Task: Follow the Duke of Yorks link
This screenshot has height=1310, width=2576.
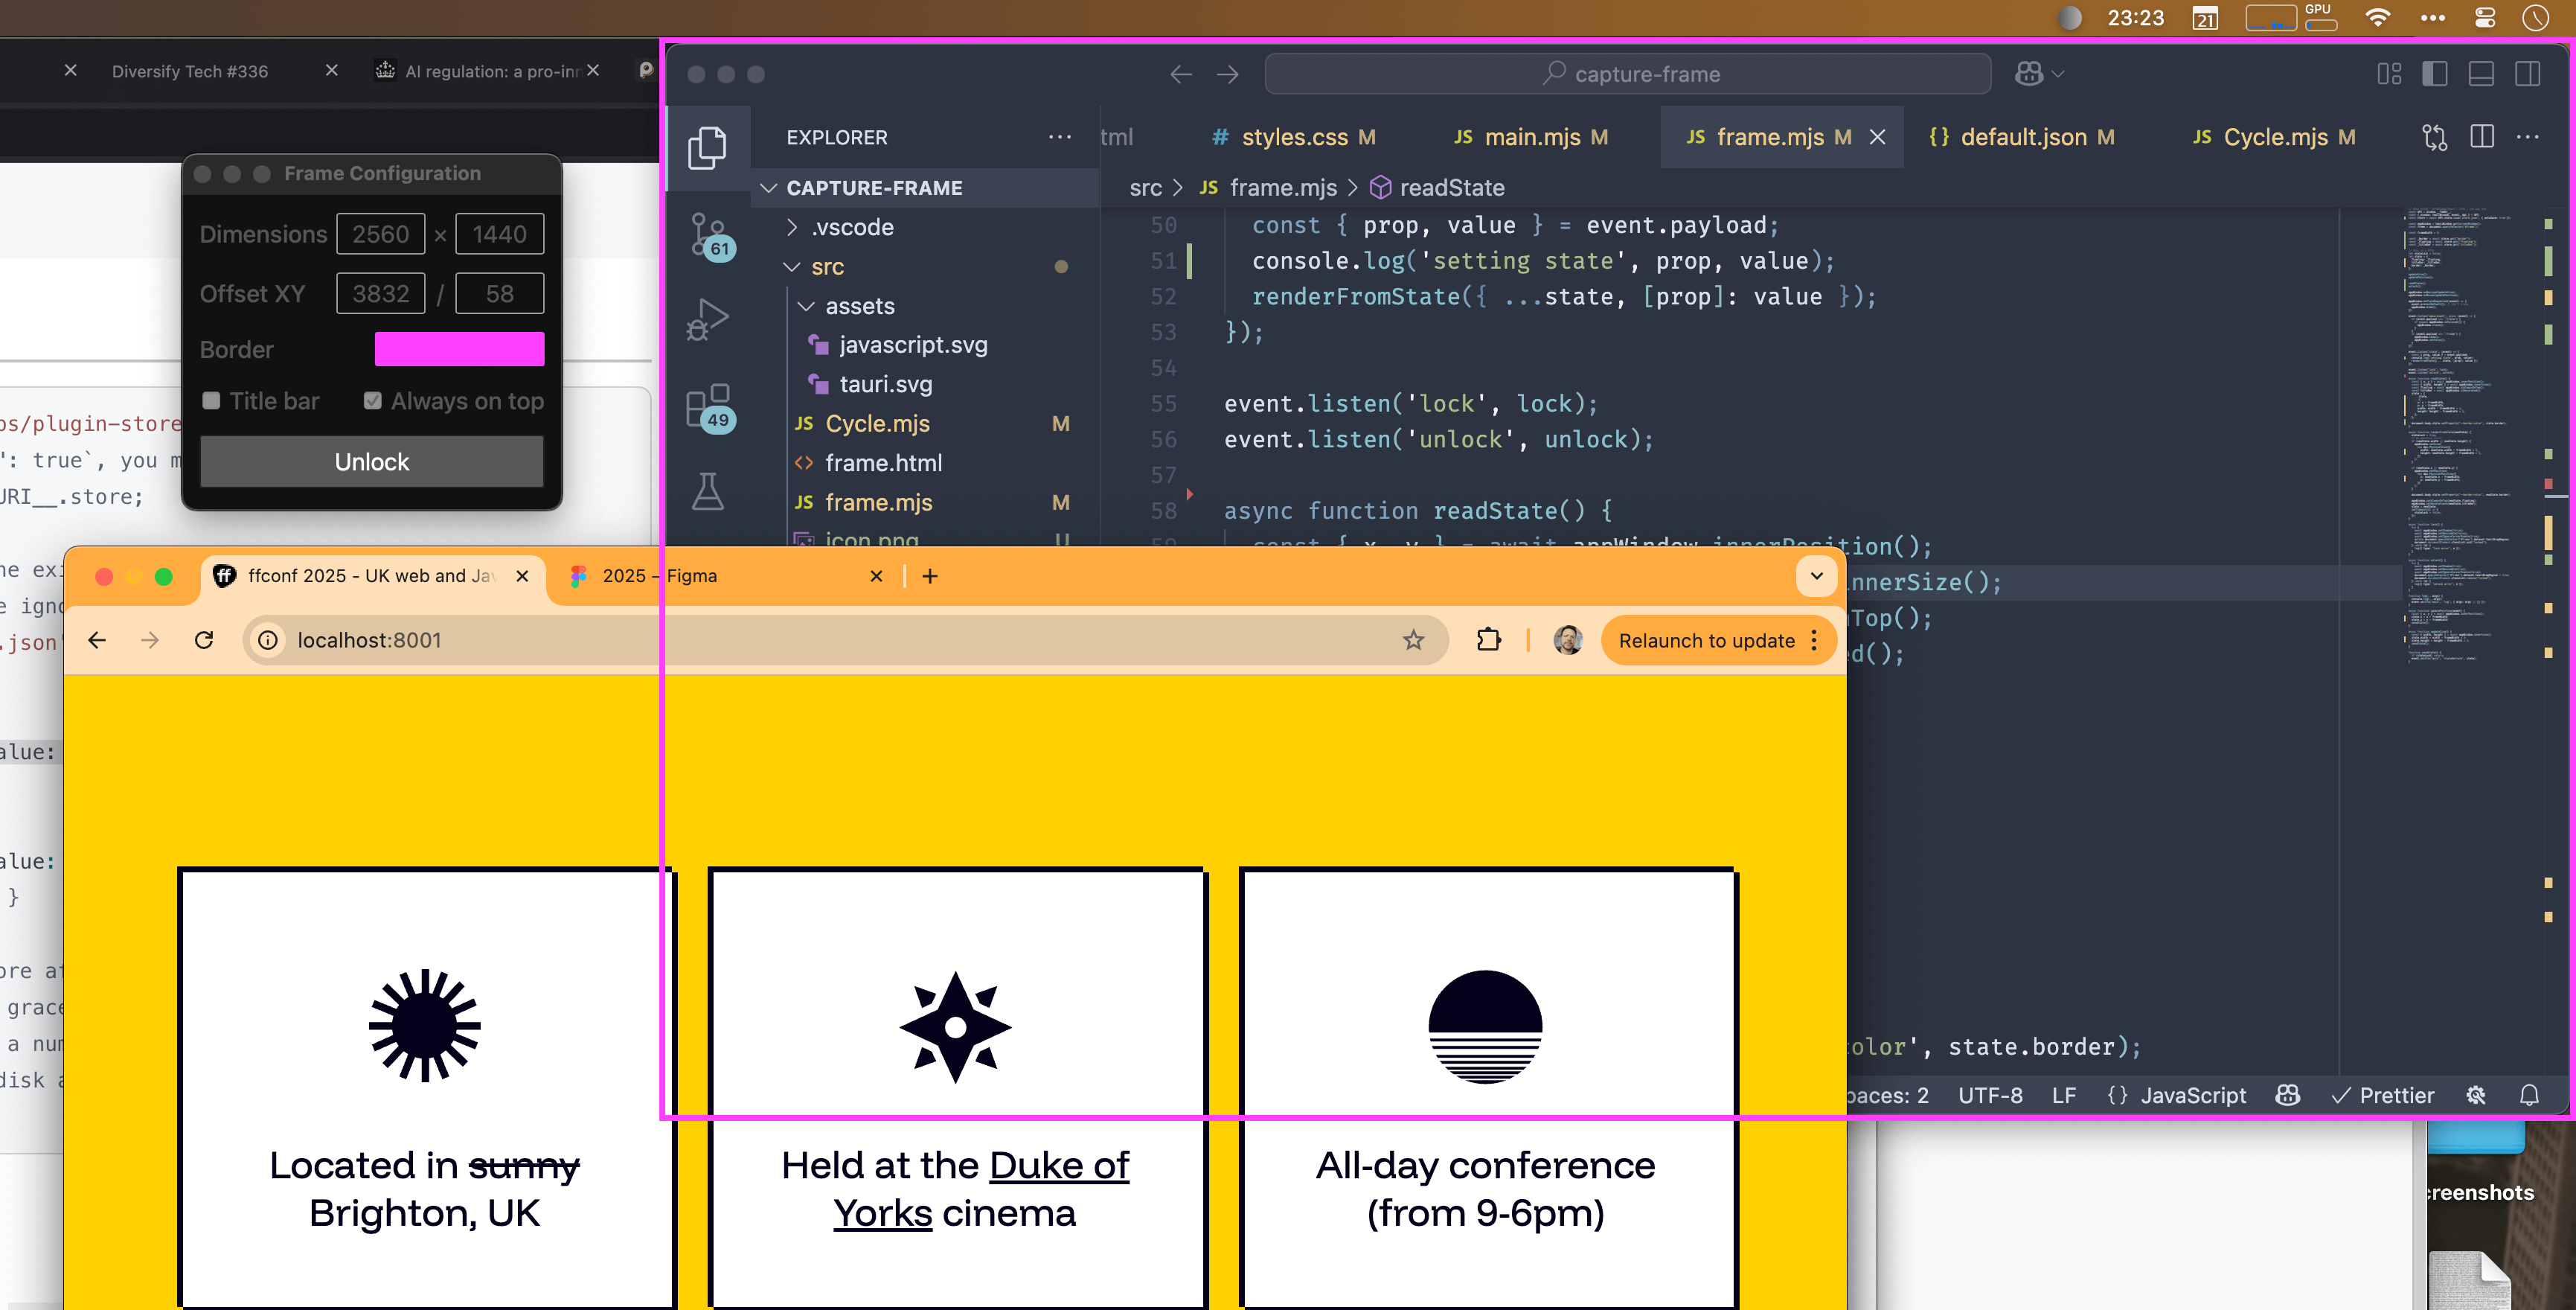Action: coord(1058,1166)
